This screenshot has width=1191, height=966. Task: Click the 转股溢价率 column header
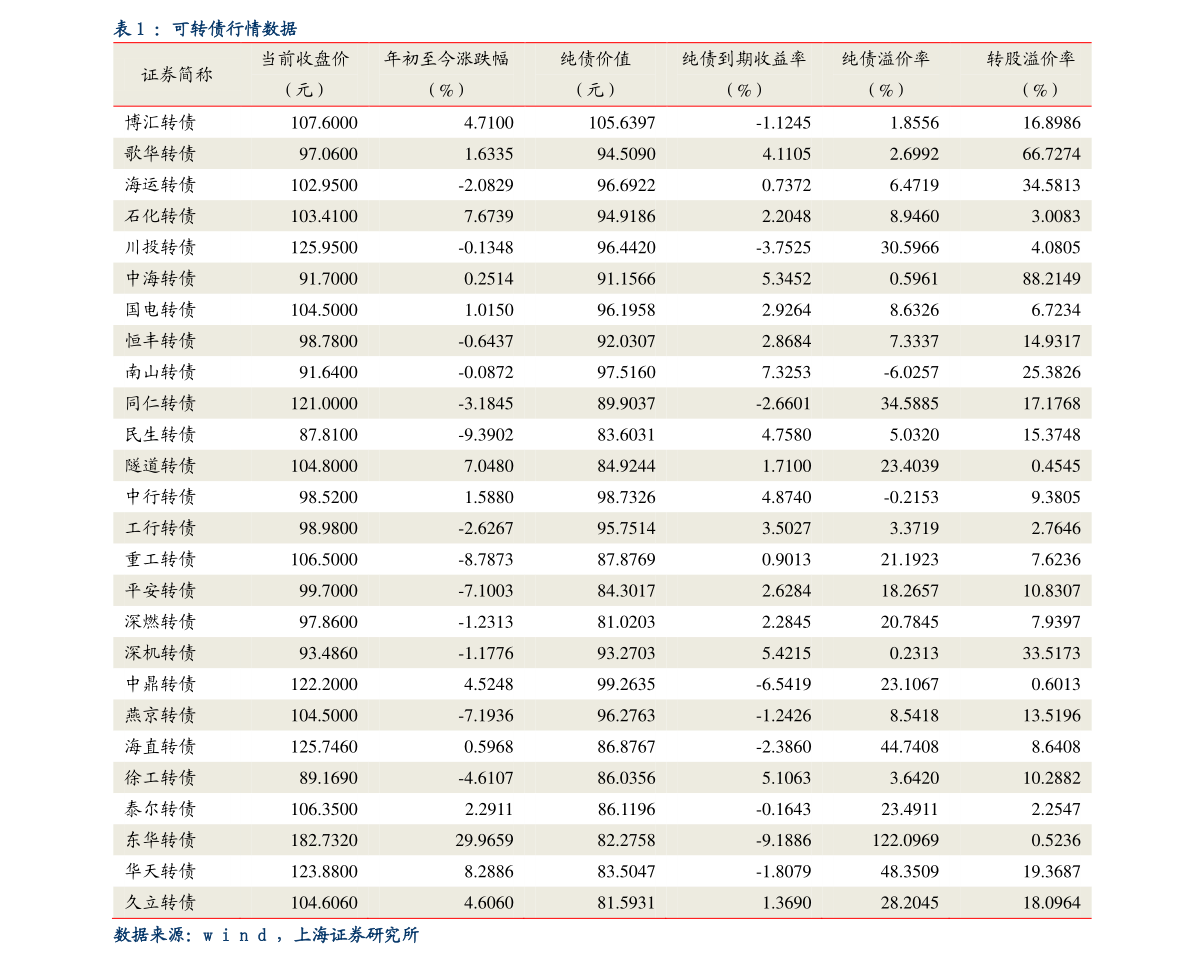(1031, 59)
